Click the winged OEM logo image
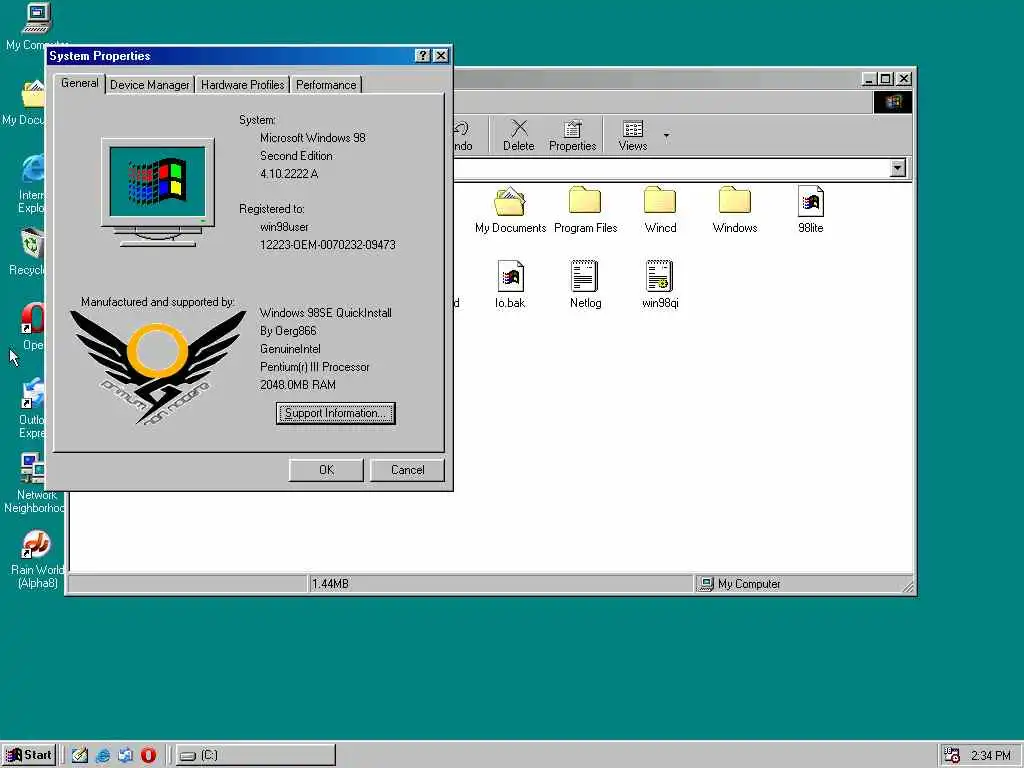The height and width of the screenshot is (768, 1024). [x=157, y=367]
